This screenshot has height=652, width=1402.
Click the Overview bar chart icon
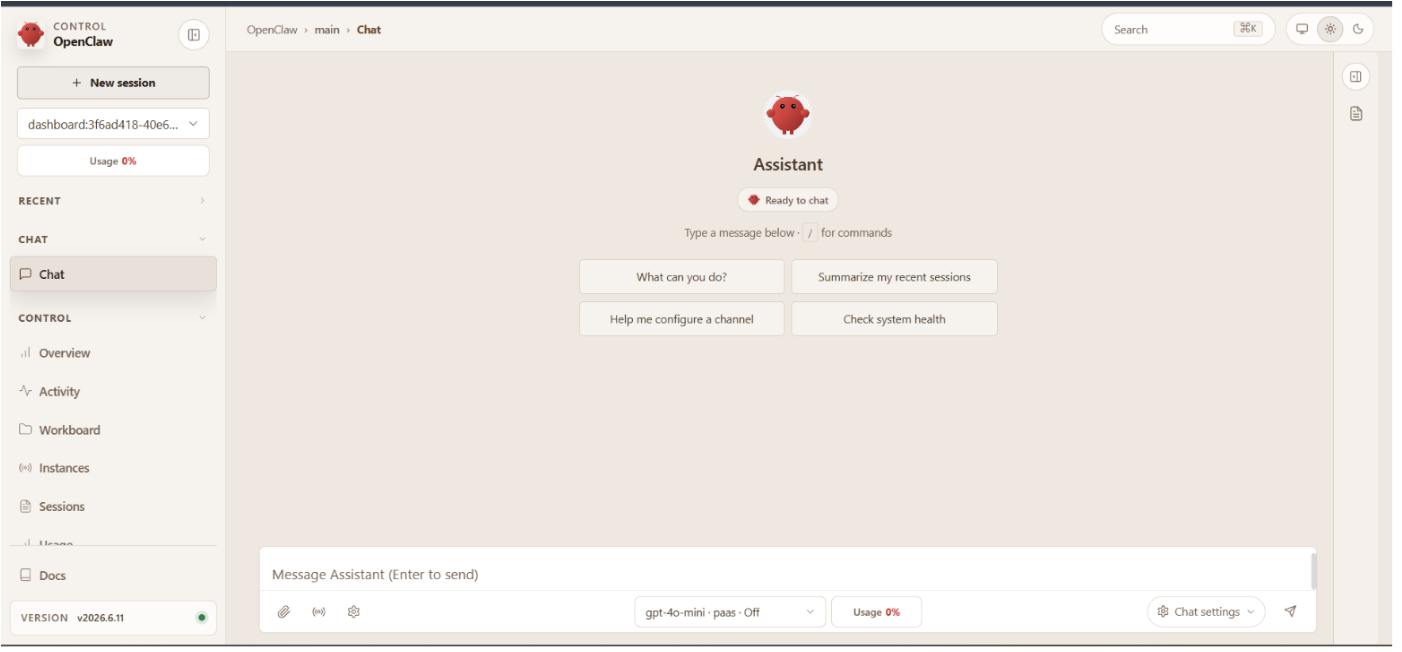click(26, 353)
